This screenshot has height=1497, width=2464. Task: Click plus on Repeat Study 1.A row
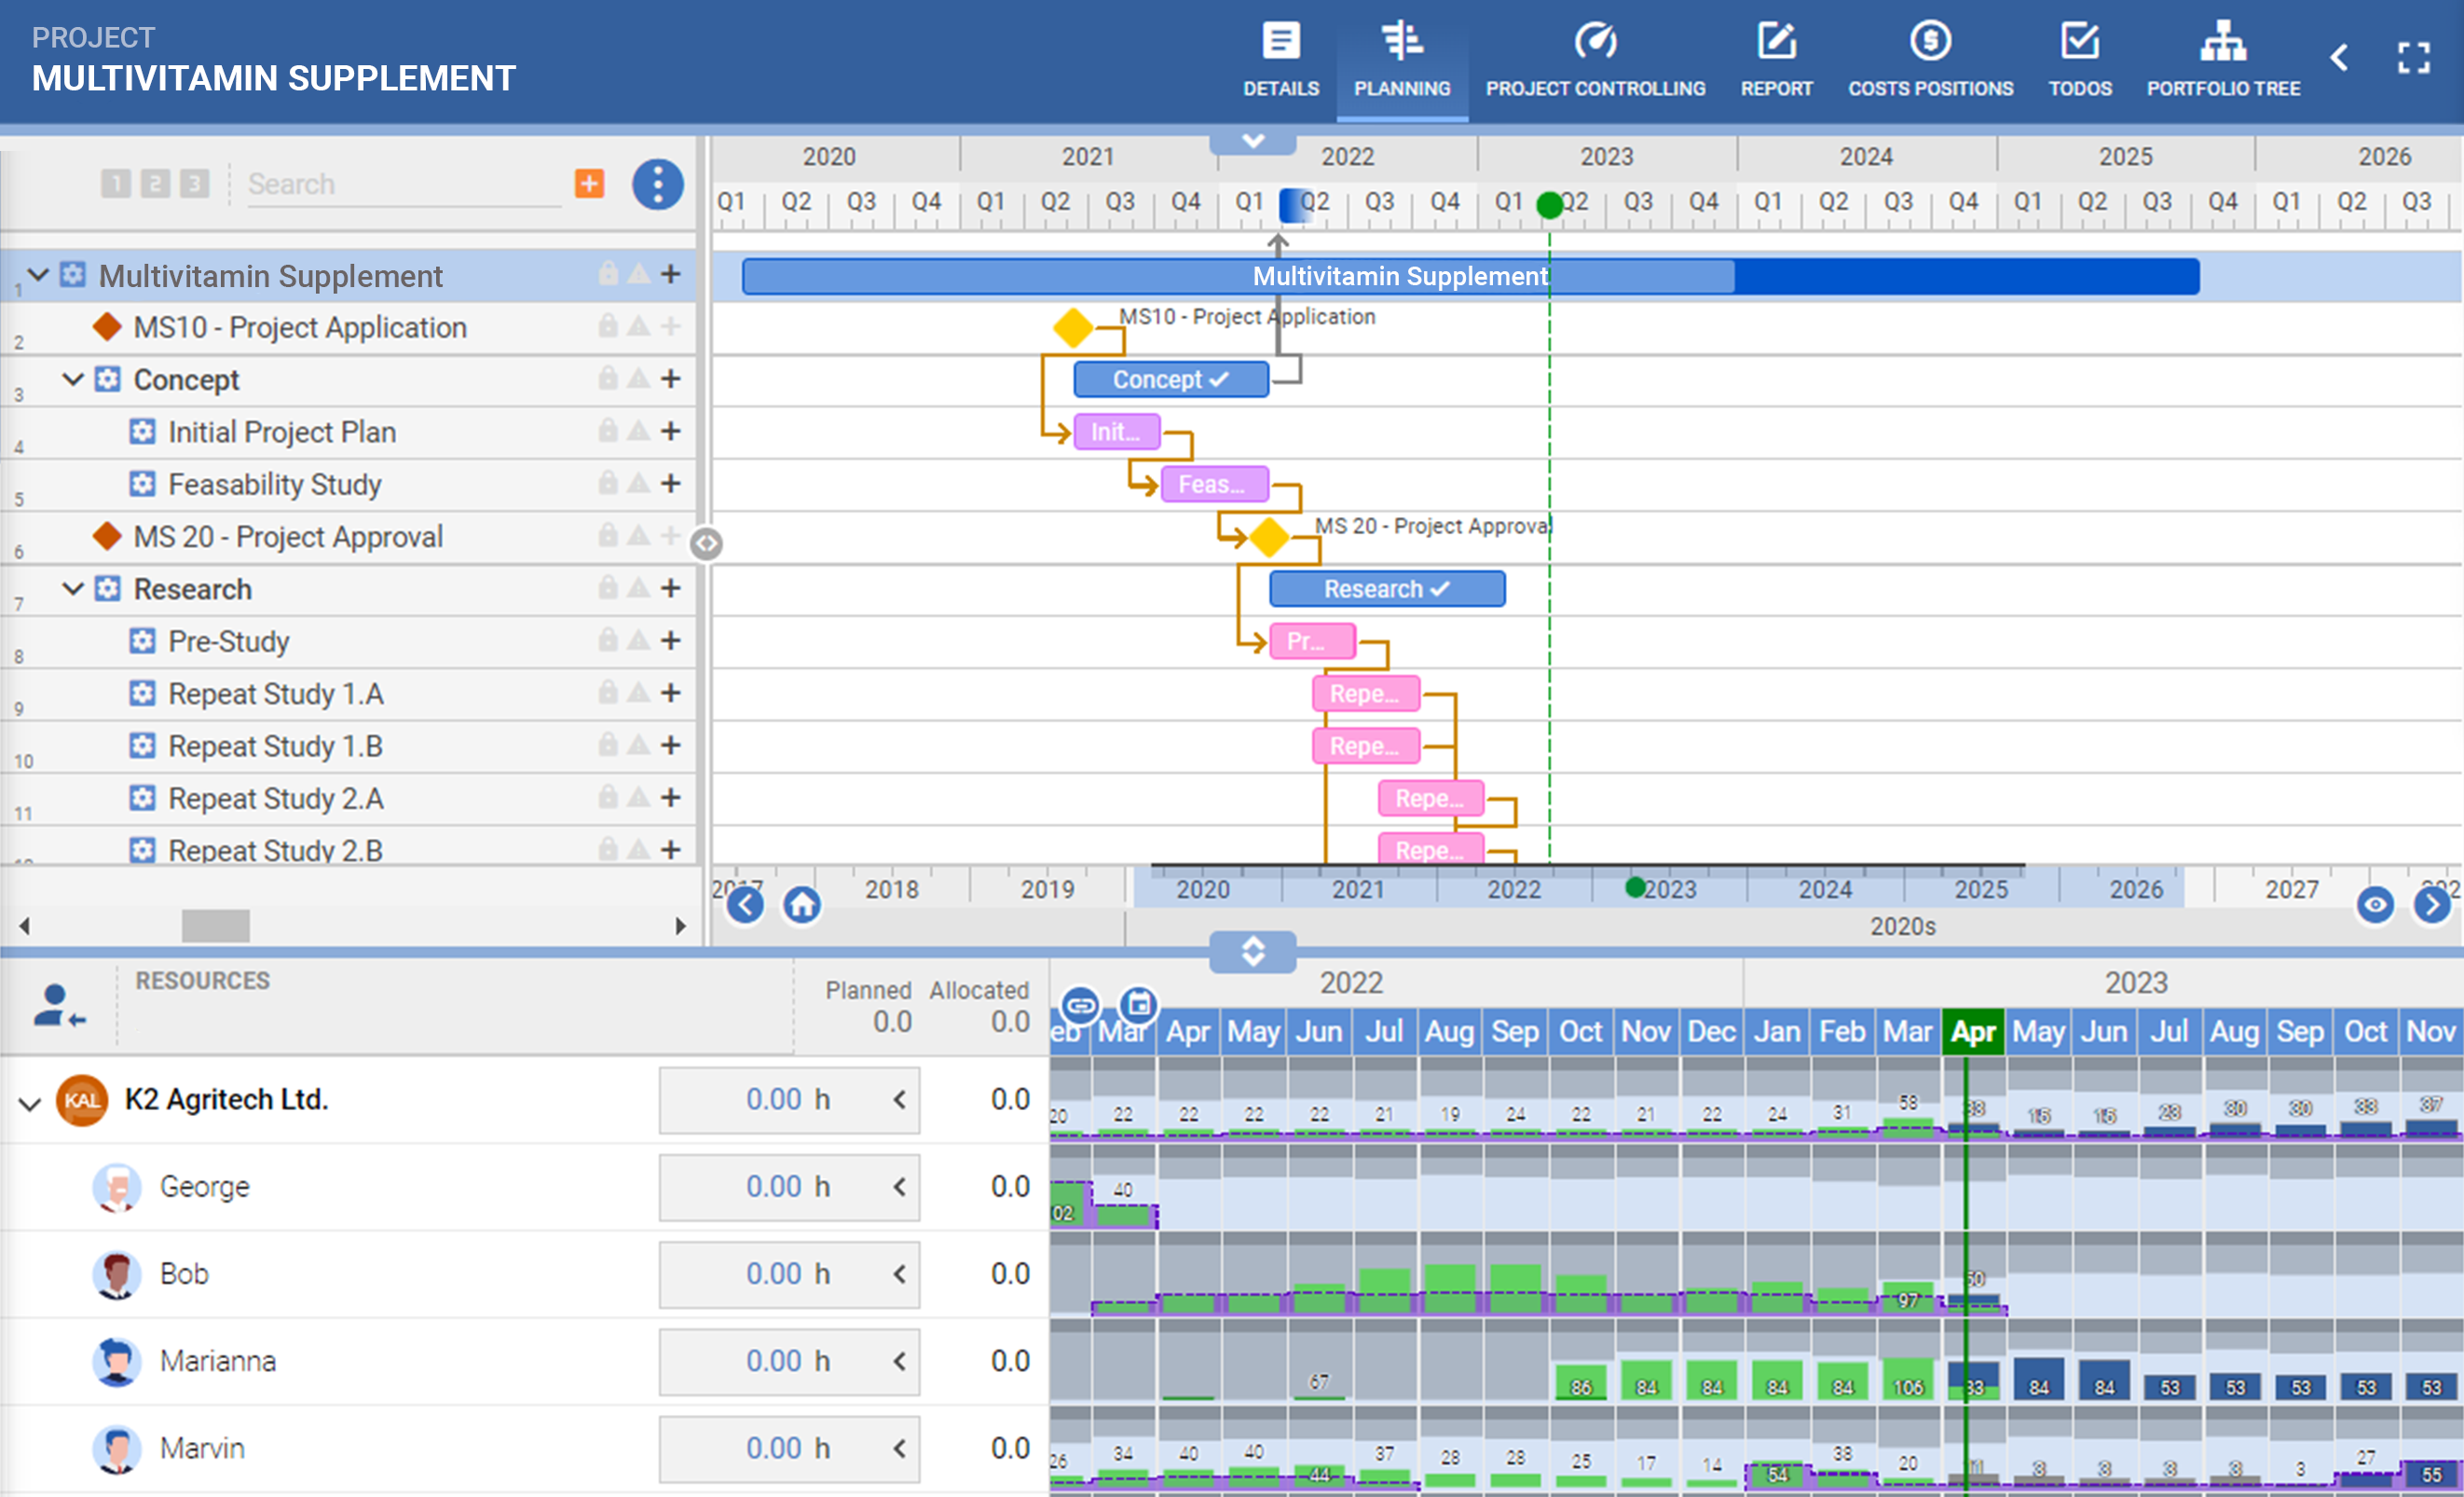pos(670,692)
